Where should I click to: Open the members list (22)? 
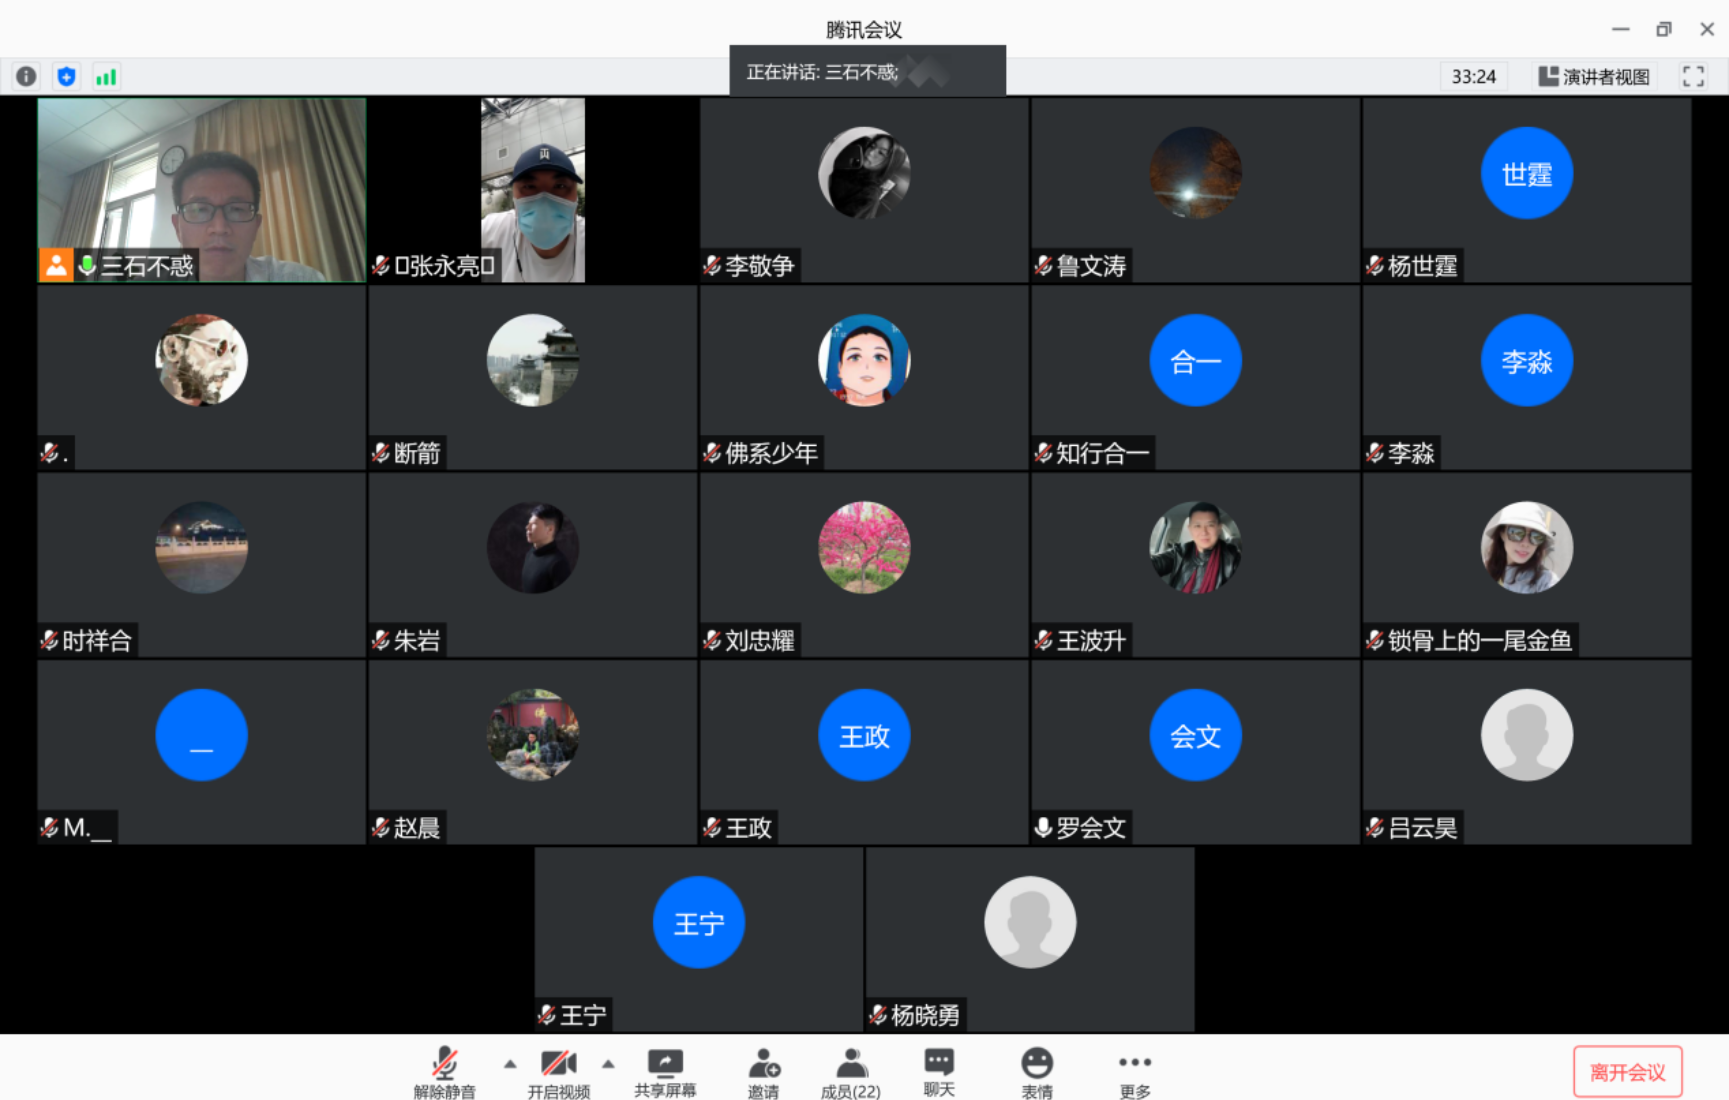pos(851,1072)
